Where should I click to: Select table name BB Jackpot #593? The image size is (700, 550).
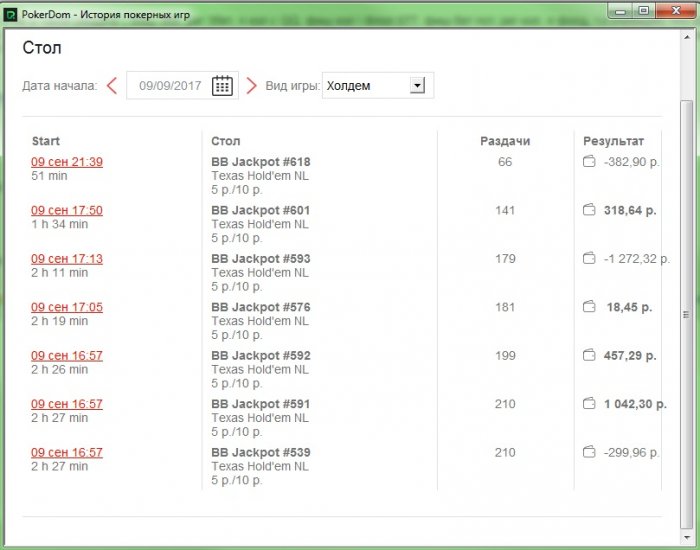pos(261,258)
